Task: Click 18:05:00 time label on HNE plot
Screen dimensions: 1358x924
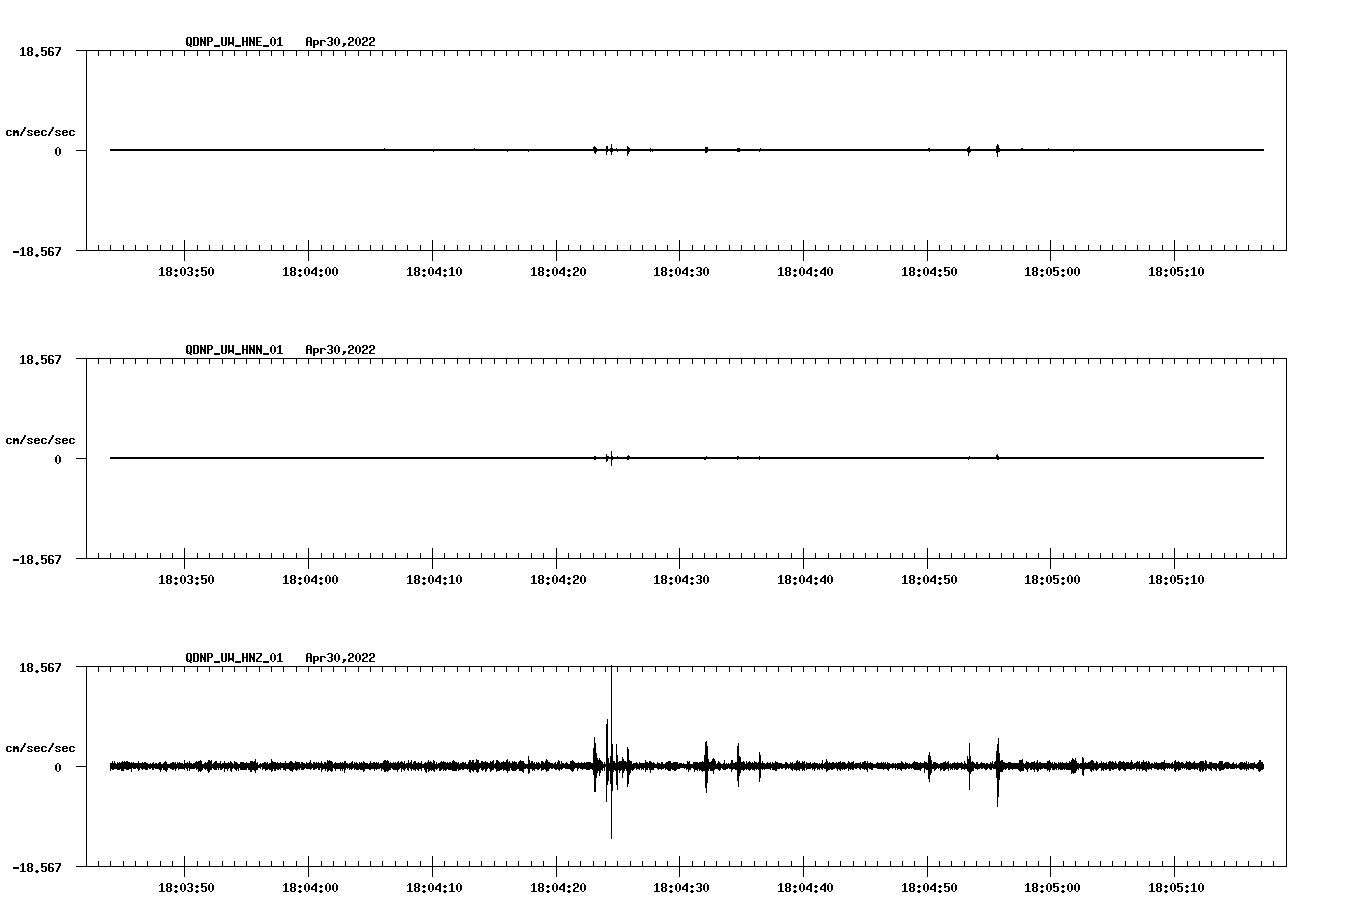Action: point(1051,272)
